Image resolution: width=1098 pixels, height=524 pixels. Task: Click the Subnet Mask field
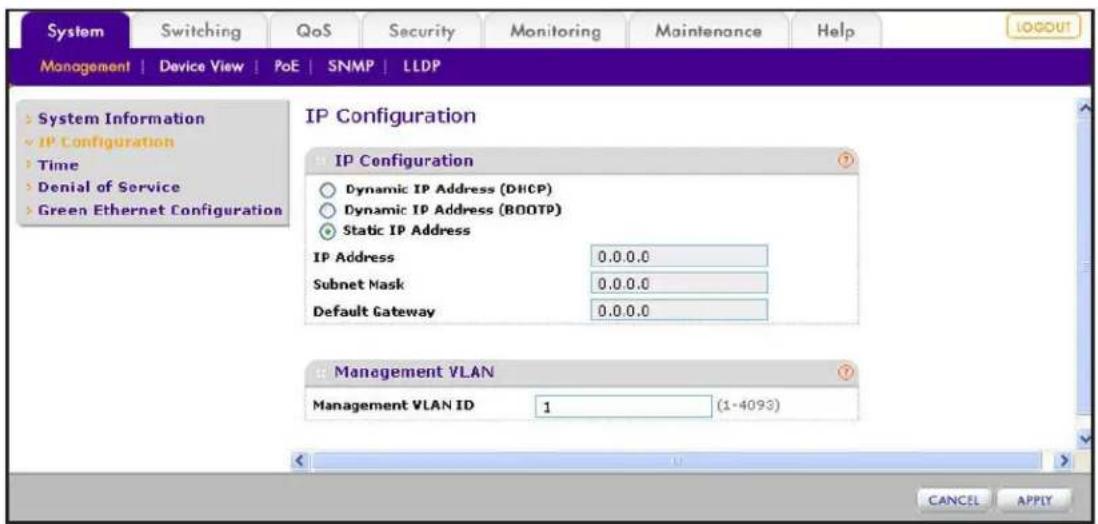pos(679,284)
